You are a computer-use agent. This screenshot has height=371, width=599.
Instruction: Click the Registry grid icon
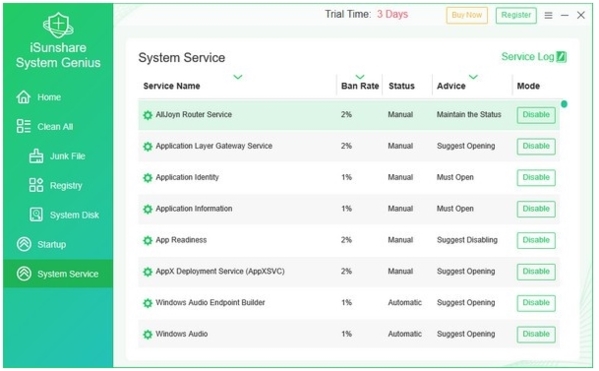tap(36, 185)
